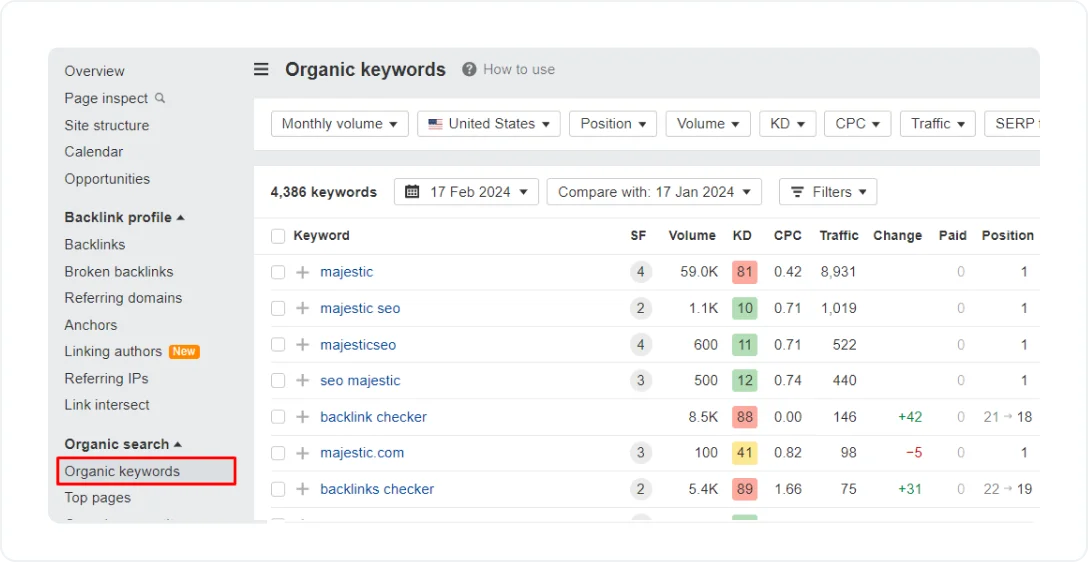Screen dimensions: 1088x562
Task: Open the United States country dropdown
Action: point(488,124)
